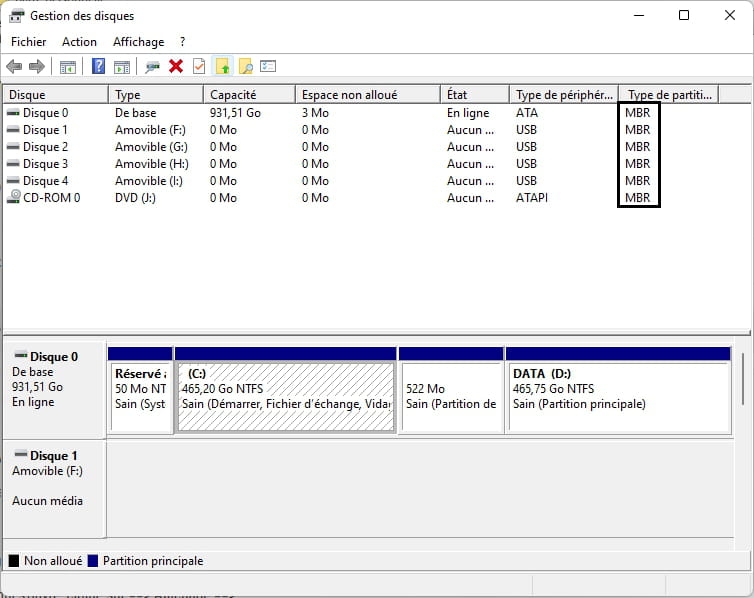
Task: Click the Back arrow in the toolbar
Action: click(14, 67)
